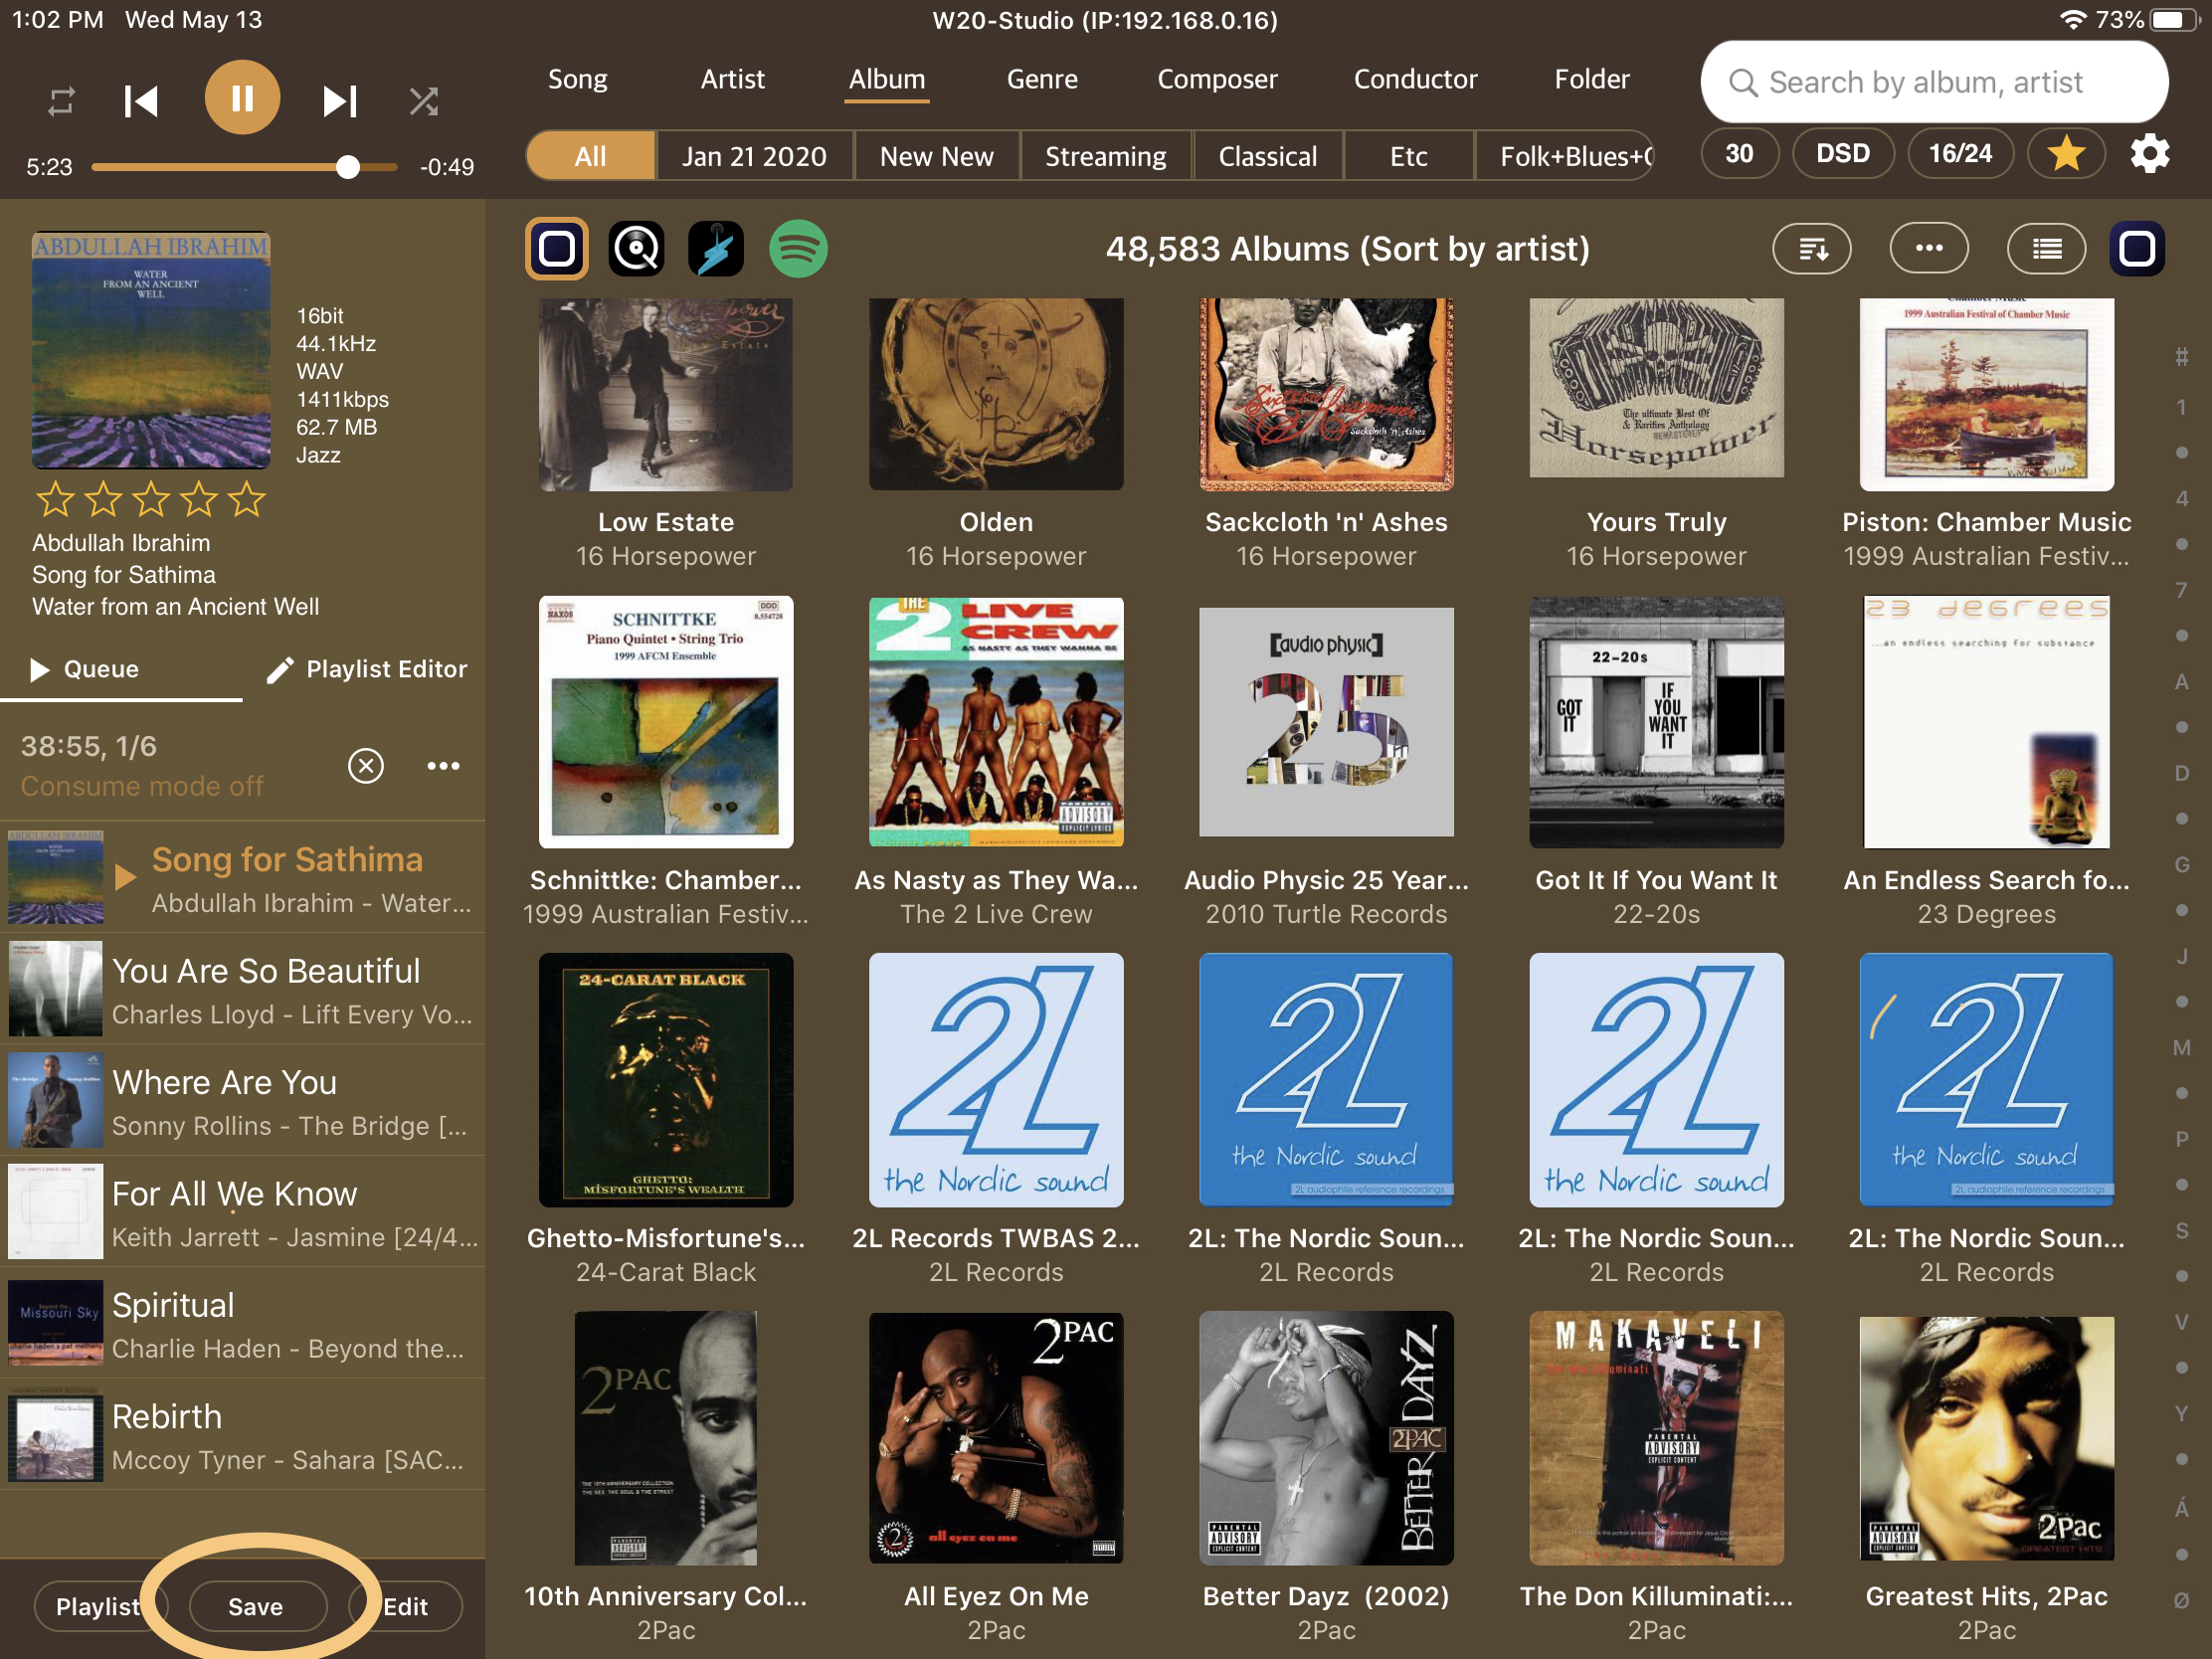Open the three-dot options above albums
The image size is (2212, 1659).
tap(1929, 248)
